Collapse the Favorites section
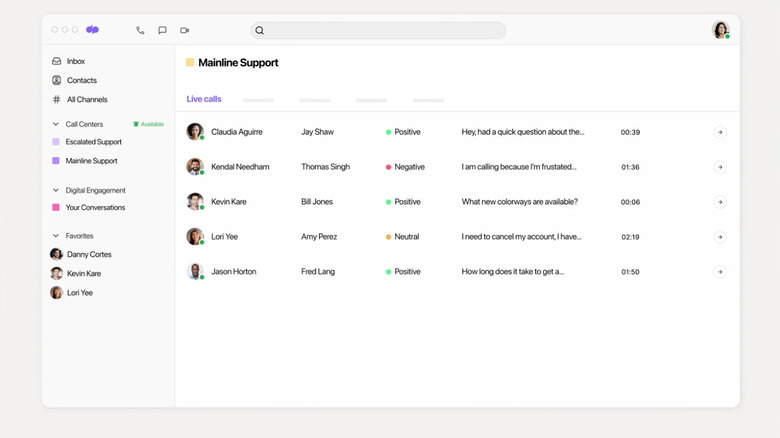This screenshot has height=438, width=780. (x=56, y=236)
